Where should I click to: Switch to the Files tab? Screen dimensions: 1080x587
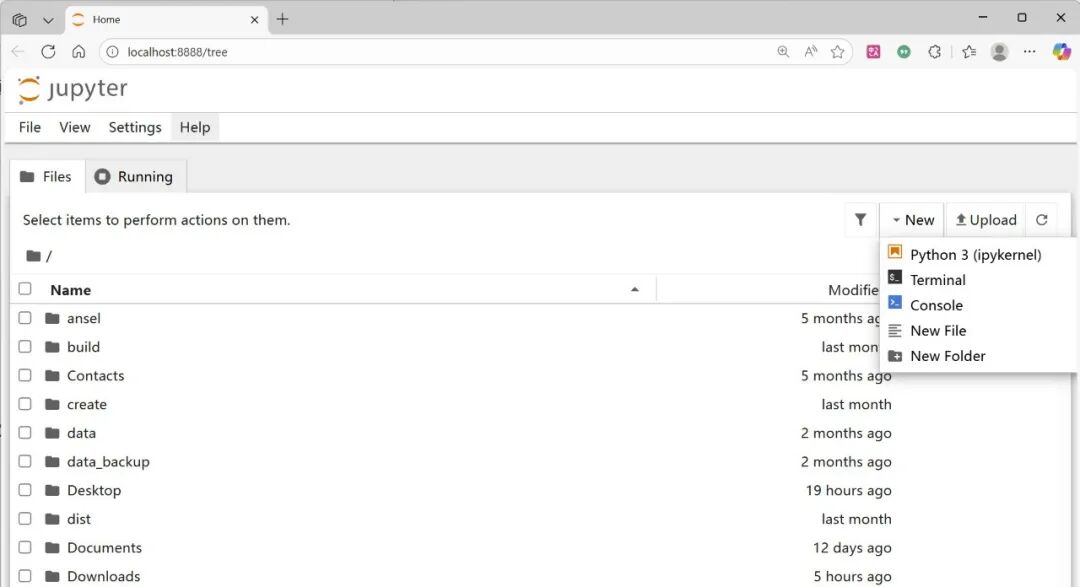47,176
